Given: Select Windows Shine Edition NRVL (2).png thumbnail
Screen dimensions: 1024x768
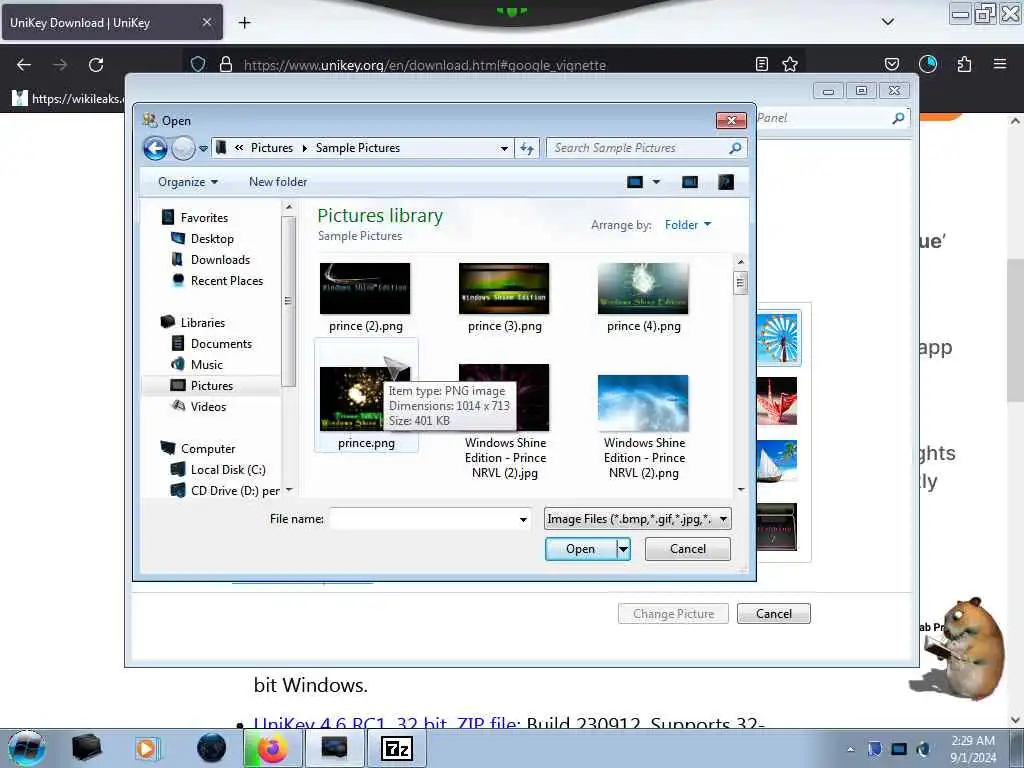Looking at the screenshot, I should (x=643, y=403).
